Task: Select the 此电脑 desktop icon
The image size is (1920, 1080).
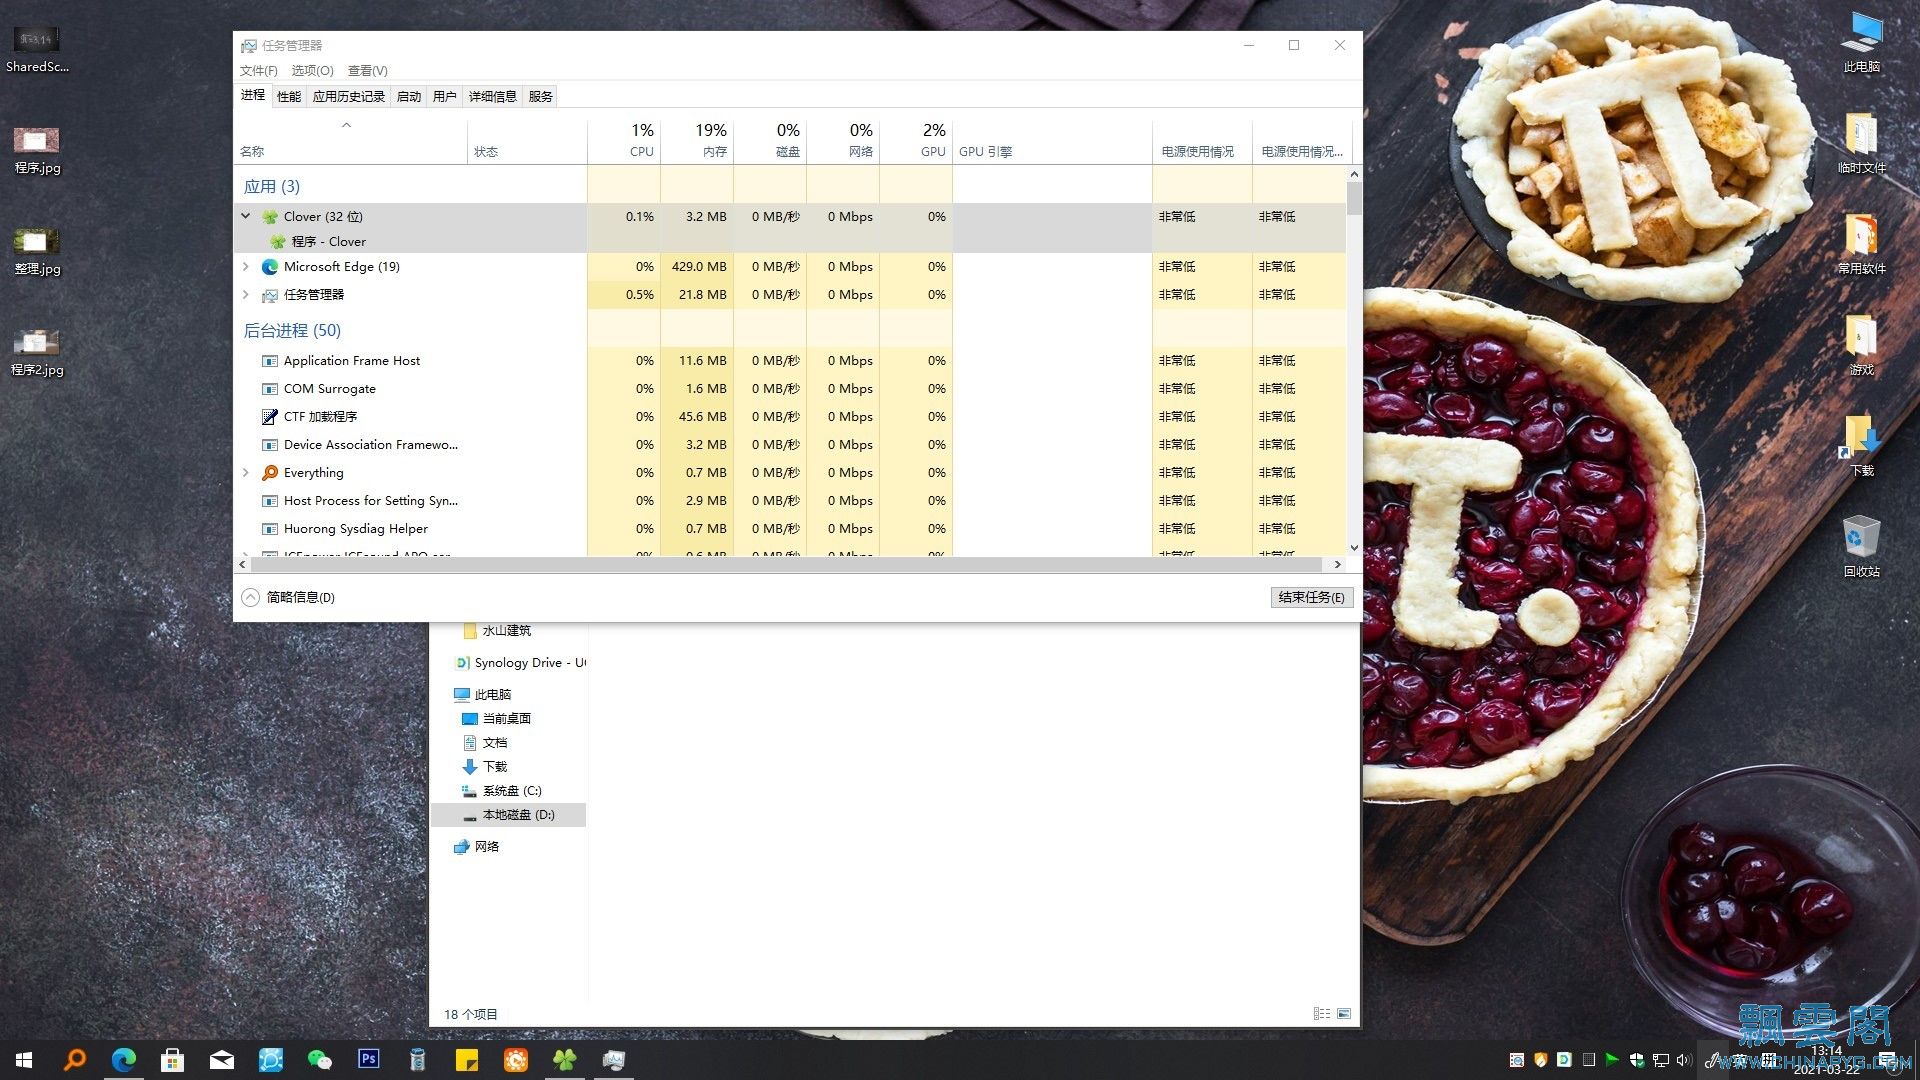Action: pyautogui.click(x=1861, y=42)
